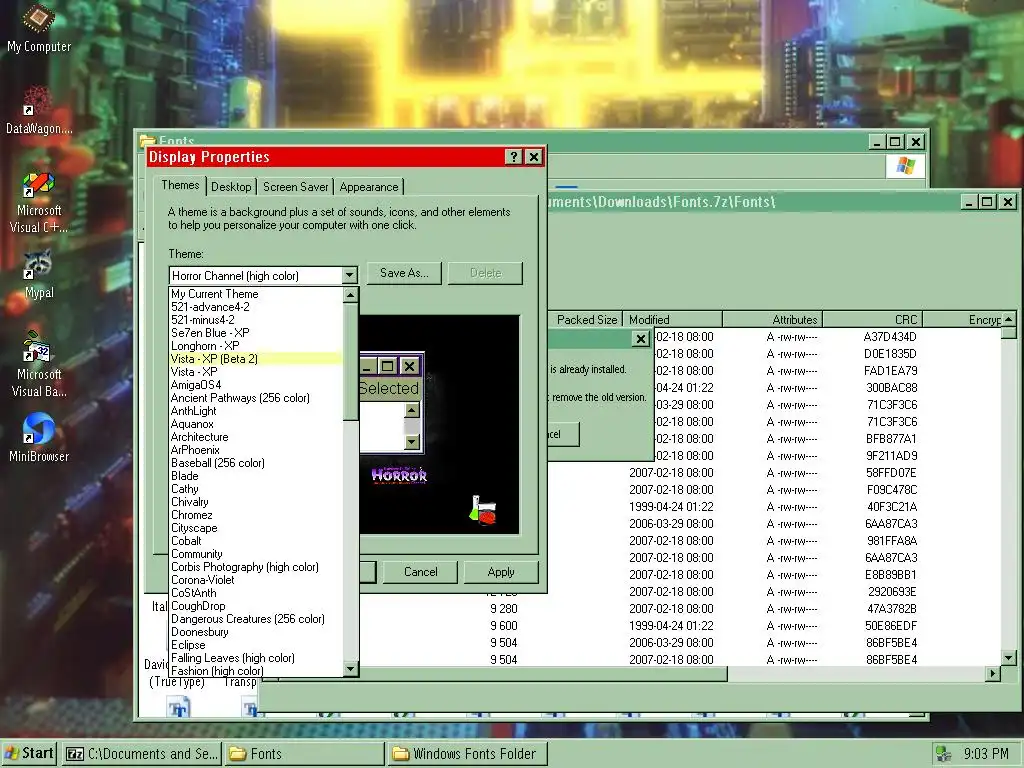Click Save As... button
1024x768 pixels.
click(404, 273)
